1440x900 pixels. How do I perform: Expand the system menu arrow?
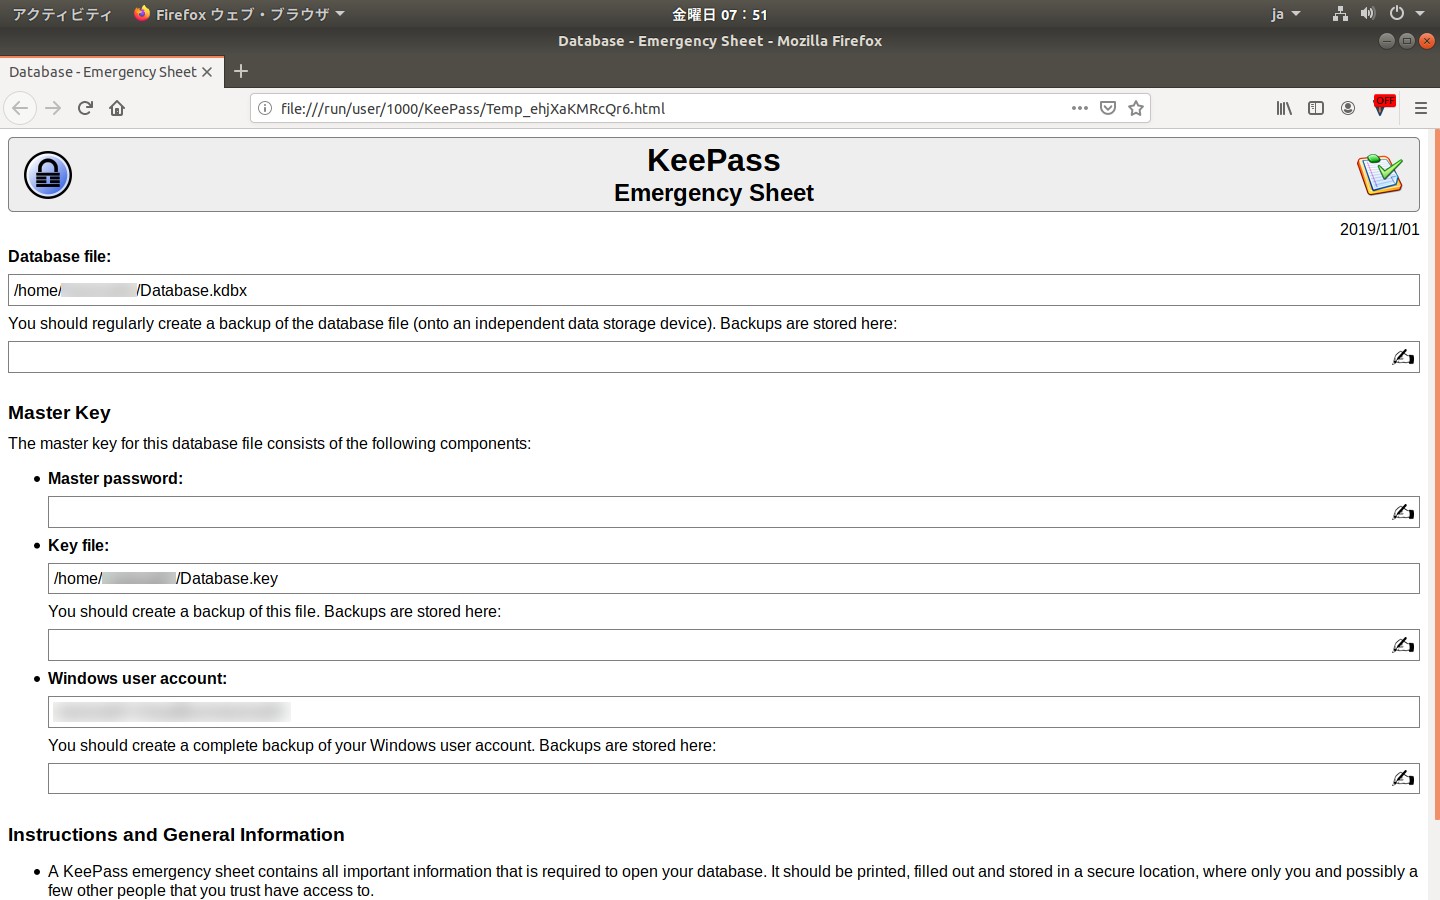[1420, 14]
